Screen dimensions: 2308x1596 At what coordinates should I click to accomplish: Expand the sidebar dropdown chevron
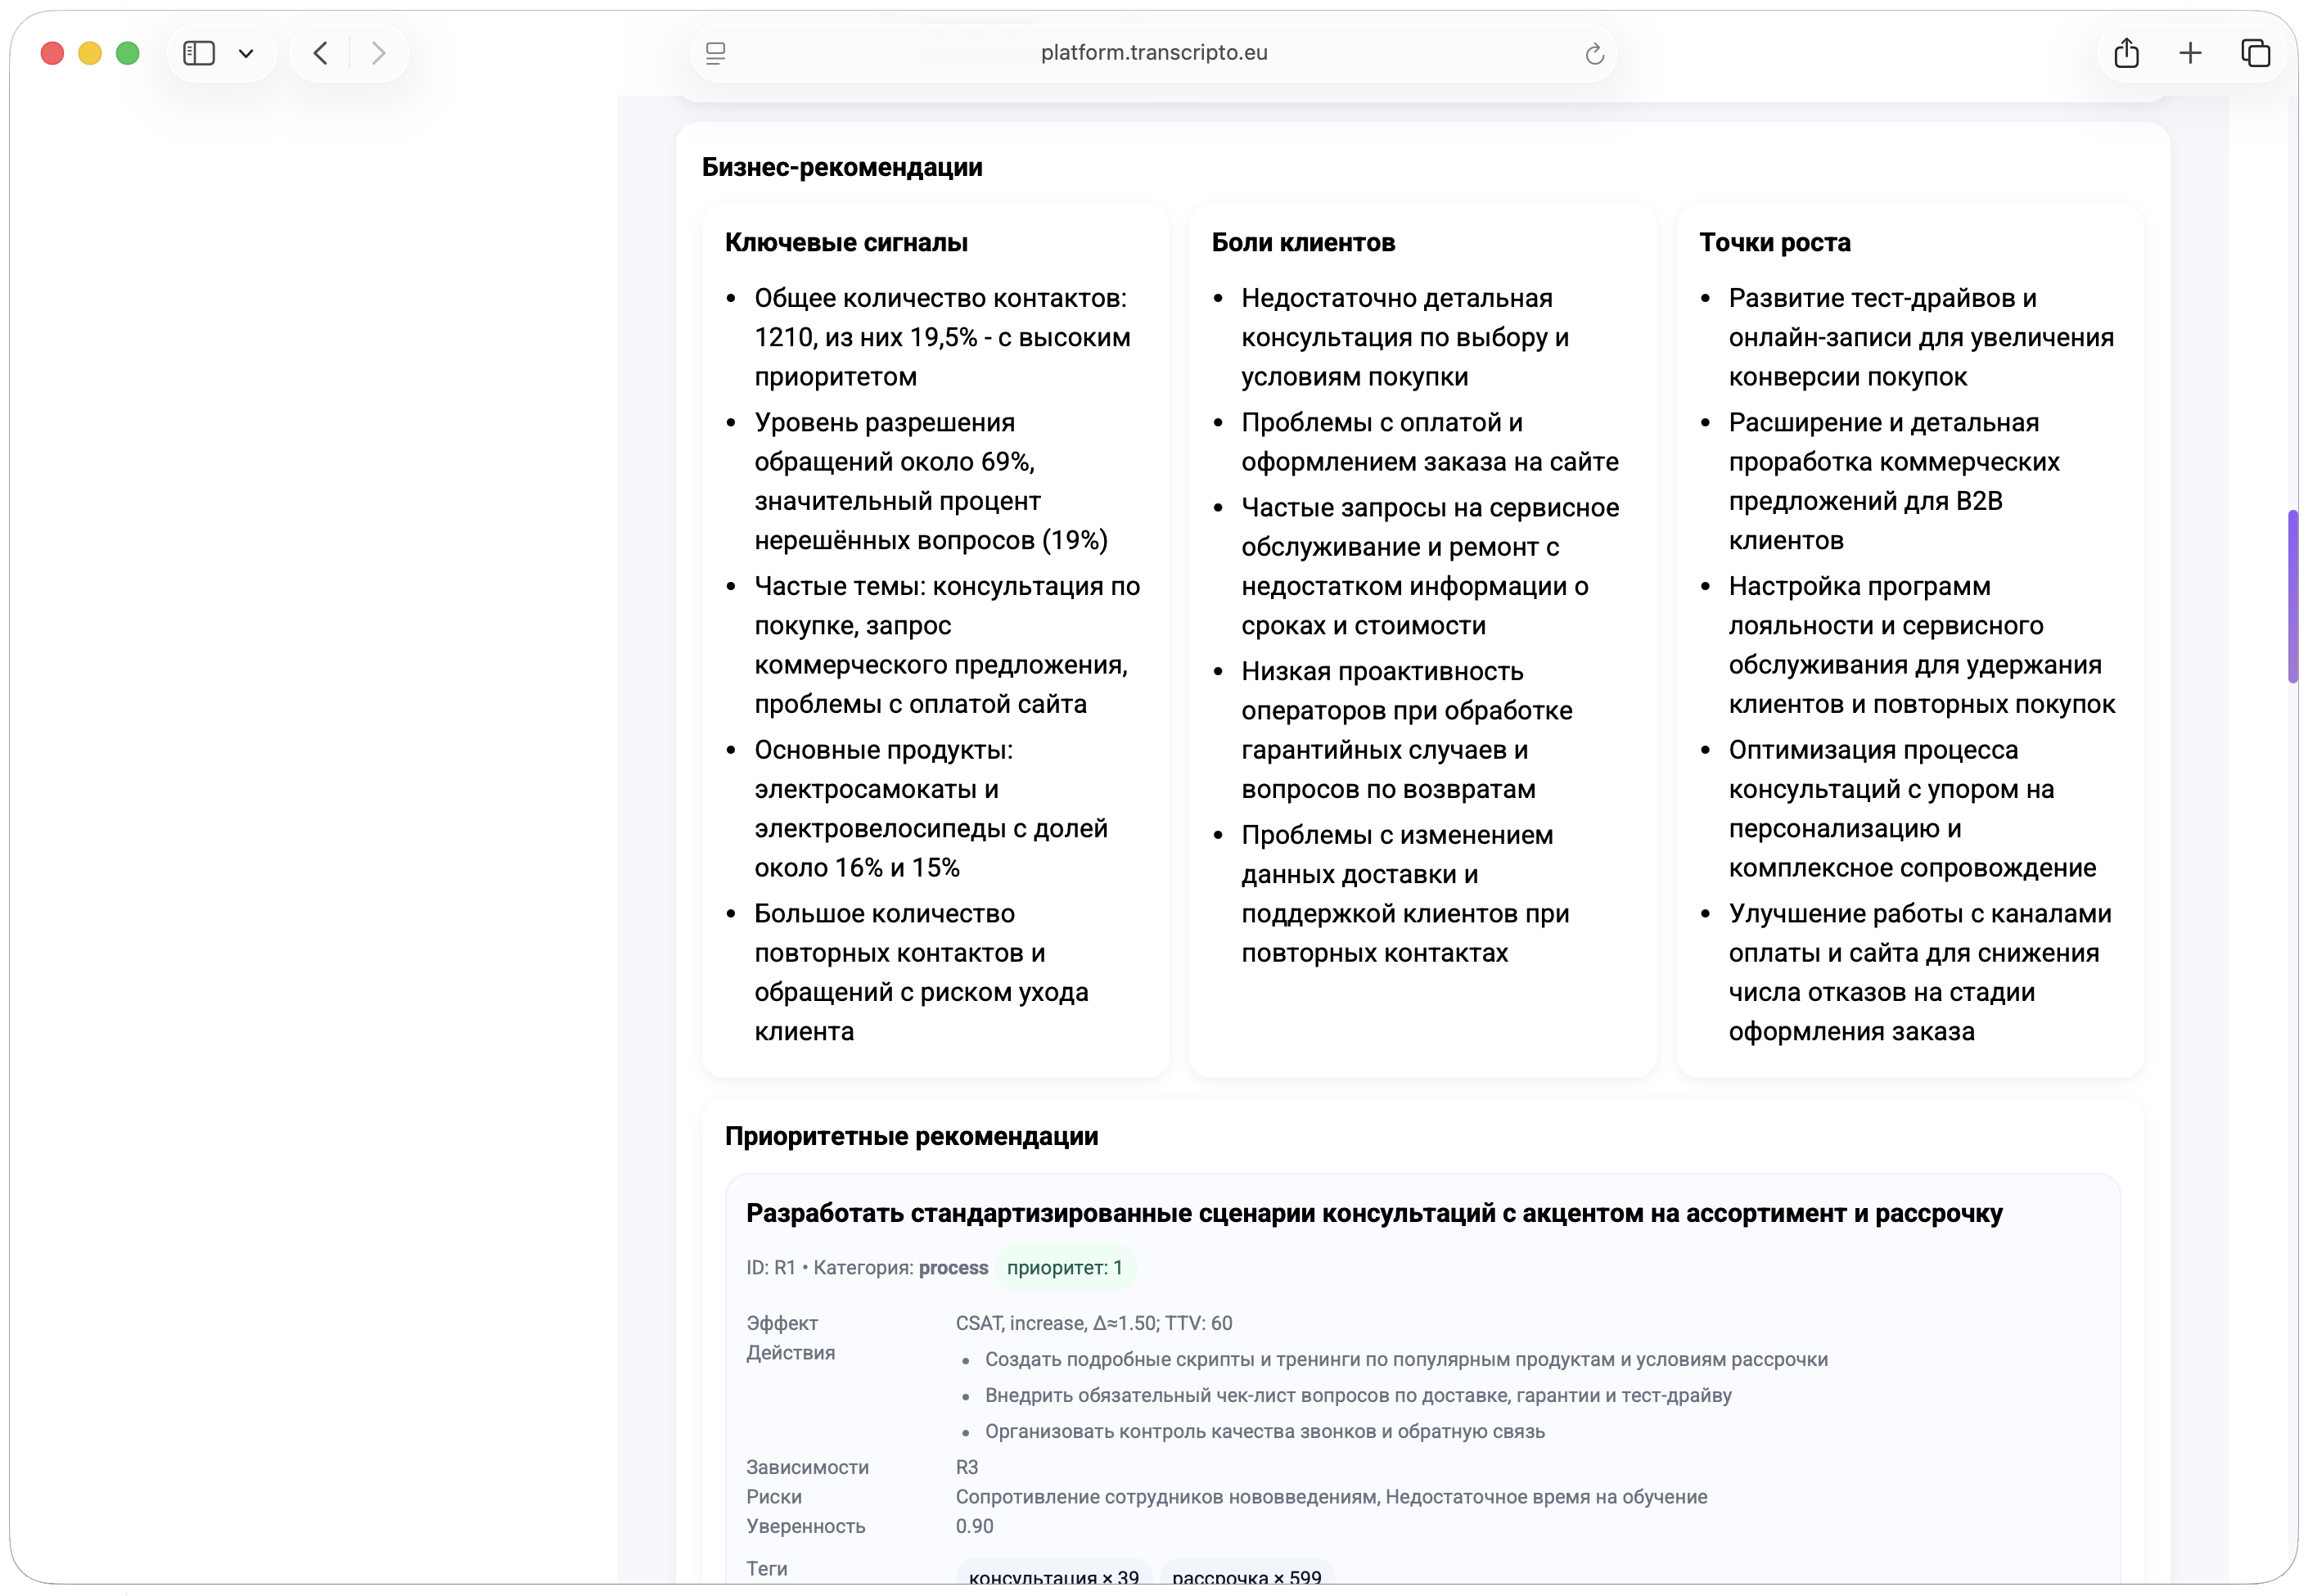[x=246, y=54]
